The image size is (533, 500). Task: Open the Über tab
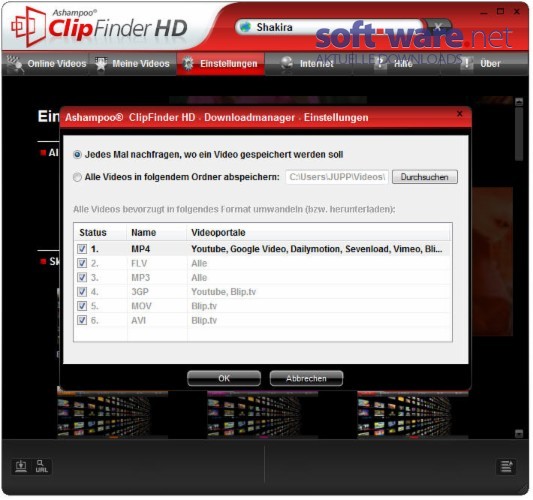484,64
